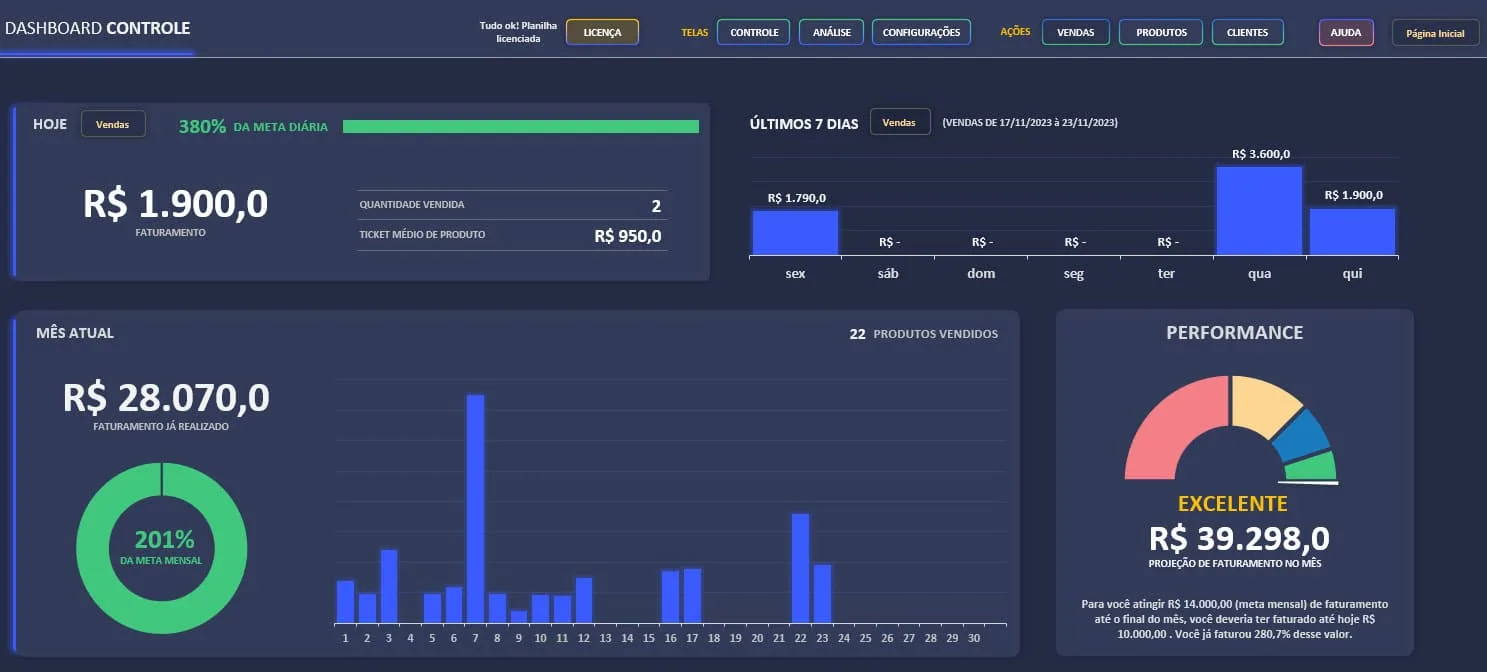Viewport: 1487px width, 672px height.
Task: Click the tallest bar for day 7
Action: tap(475, 508)
